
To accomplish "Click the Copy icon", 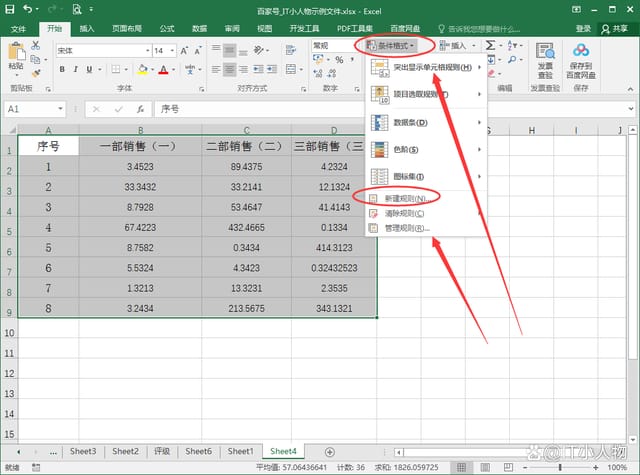I will tap(36, 59).
